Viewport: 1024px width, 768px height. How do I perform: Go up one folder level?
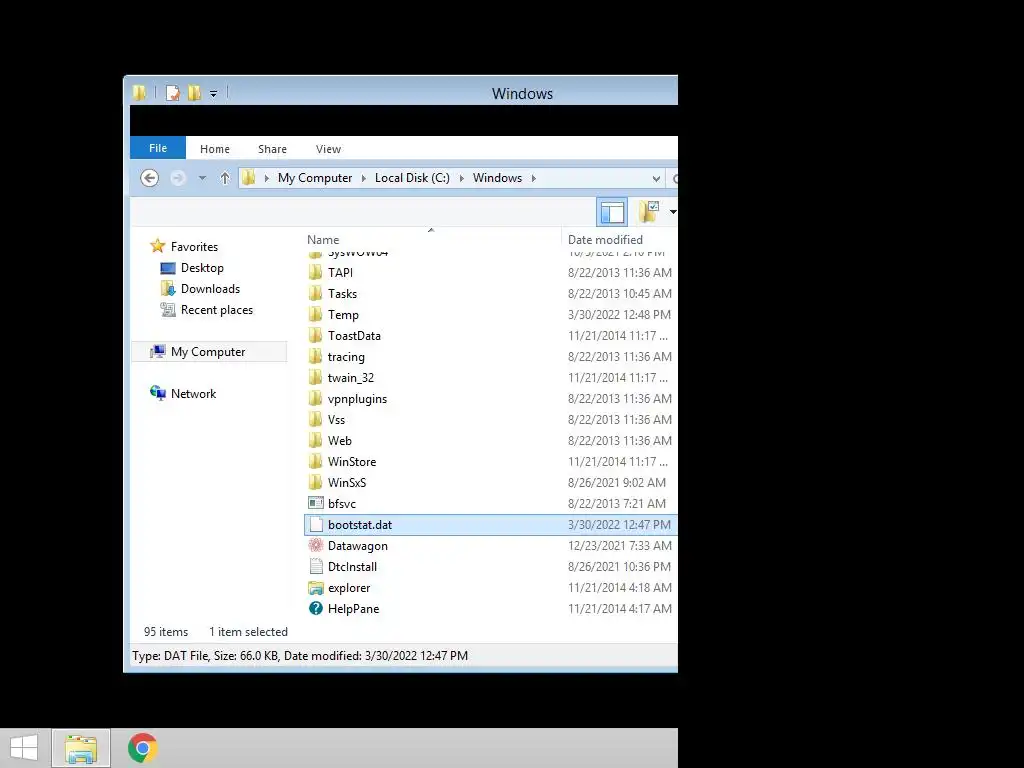[x=225, y=178]
